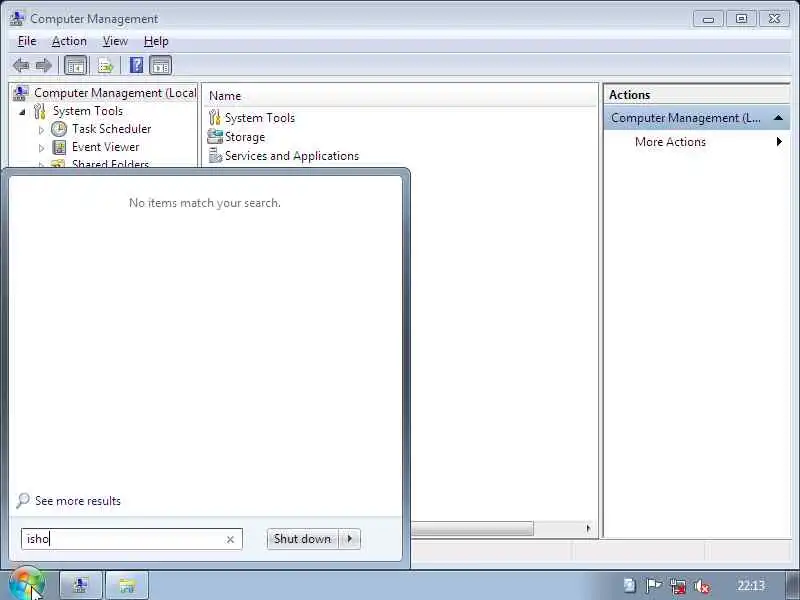Select Task Scheduler in the tree
Image resolution: width=800 pixels, height=600 pixels.
point(111,129)
